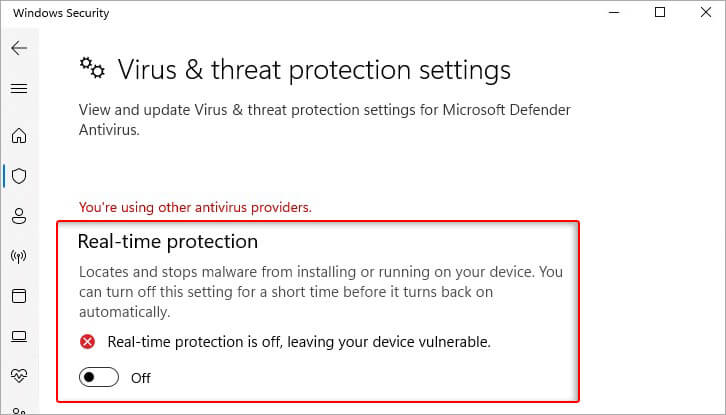Open Firewall & network protection icon

click(19, 256)
